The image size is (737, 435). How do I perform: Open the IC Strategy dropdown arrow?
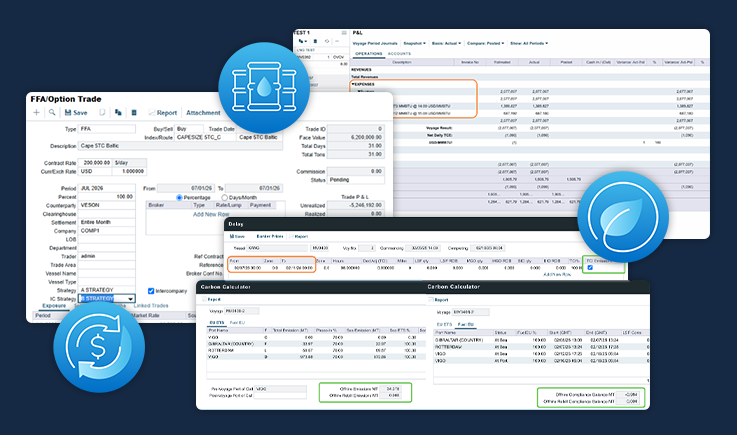(130, 299)
